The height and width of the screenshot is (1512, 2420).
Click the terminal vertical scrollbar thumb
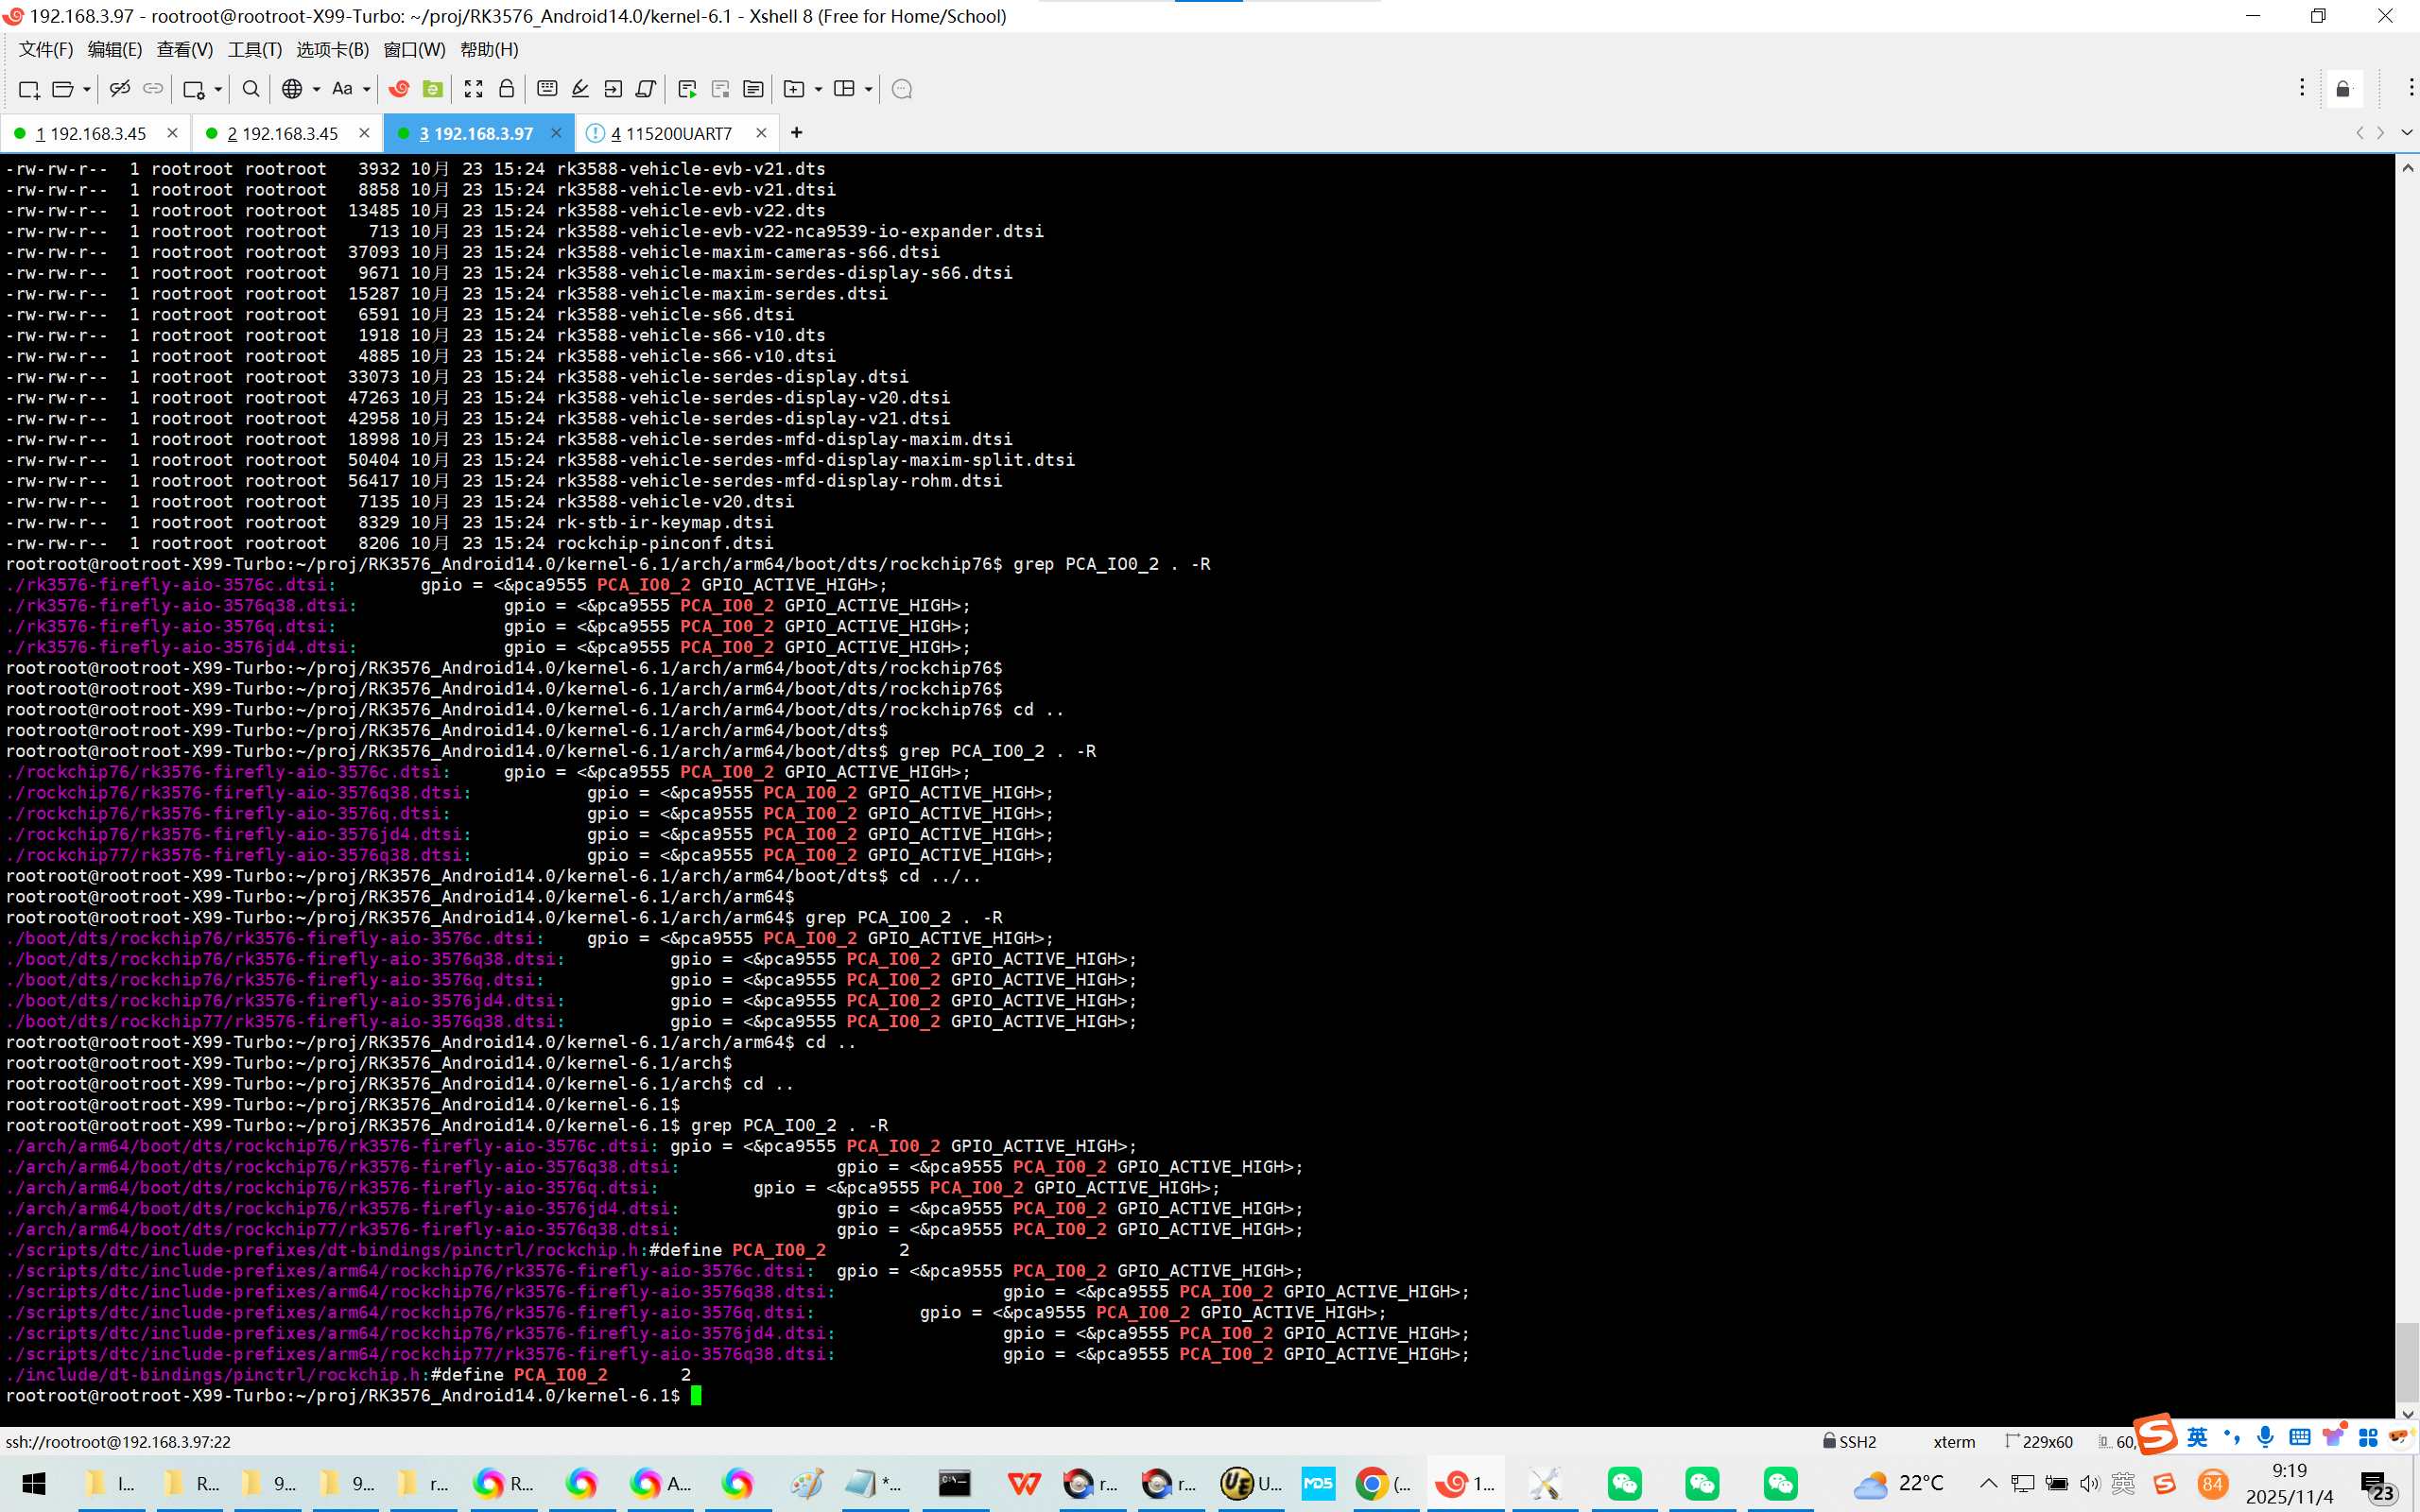2407,1361
